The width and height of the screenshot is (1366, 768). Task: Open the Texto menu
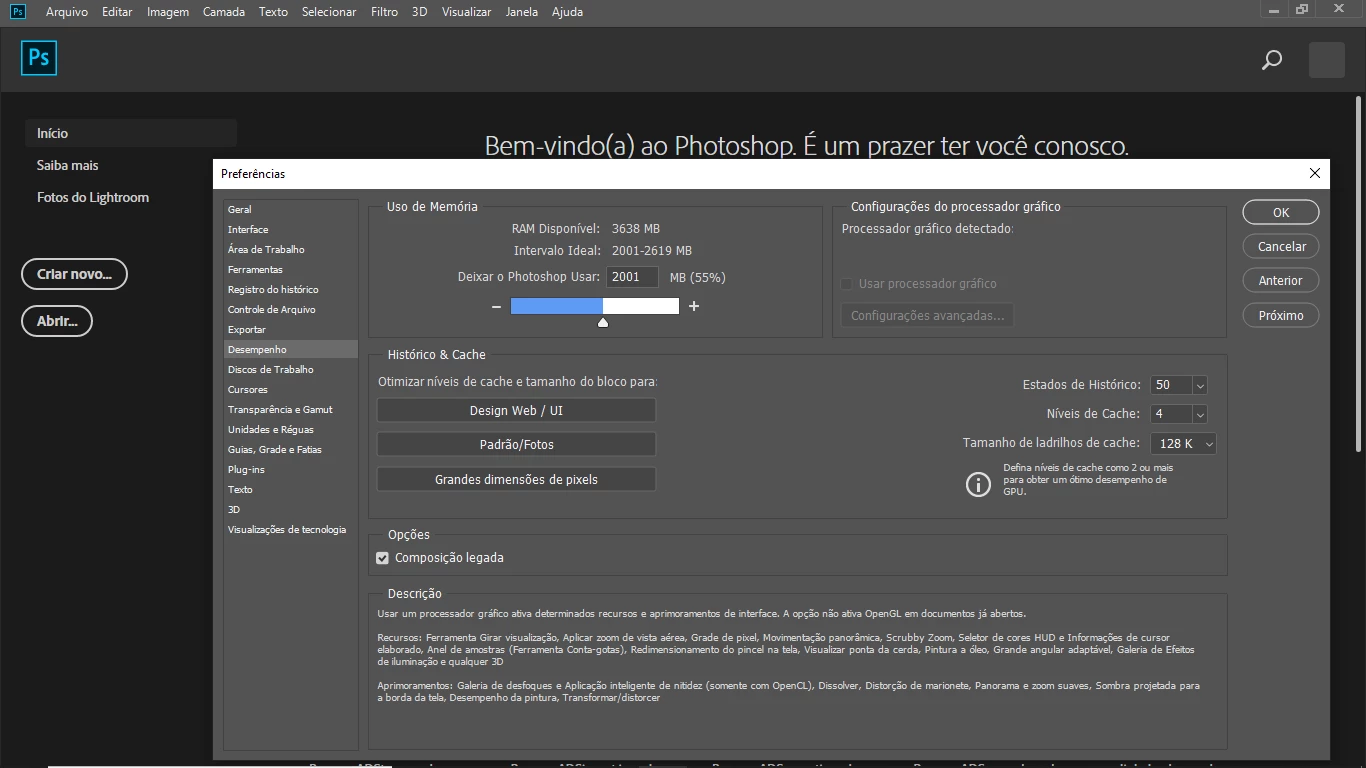(273, 12)
